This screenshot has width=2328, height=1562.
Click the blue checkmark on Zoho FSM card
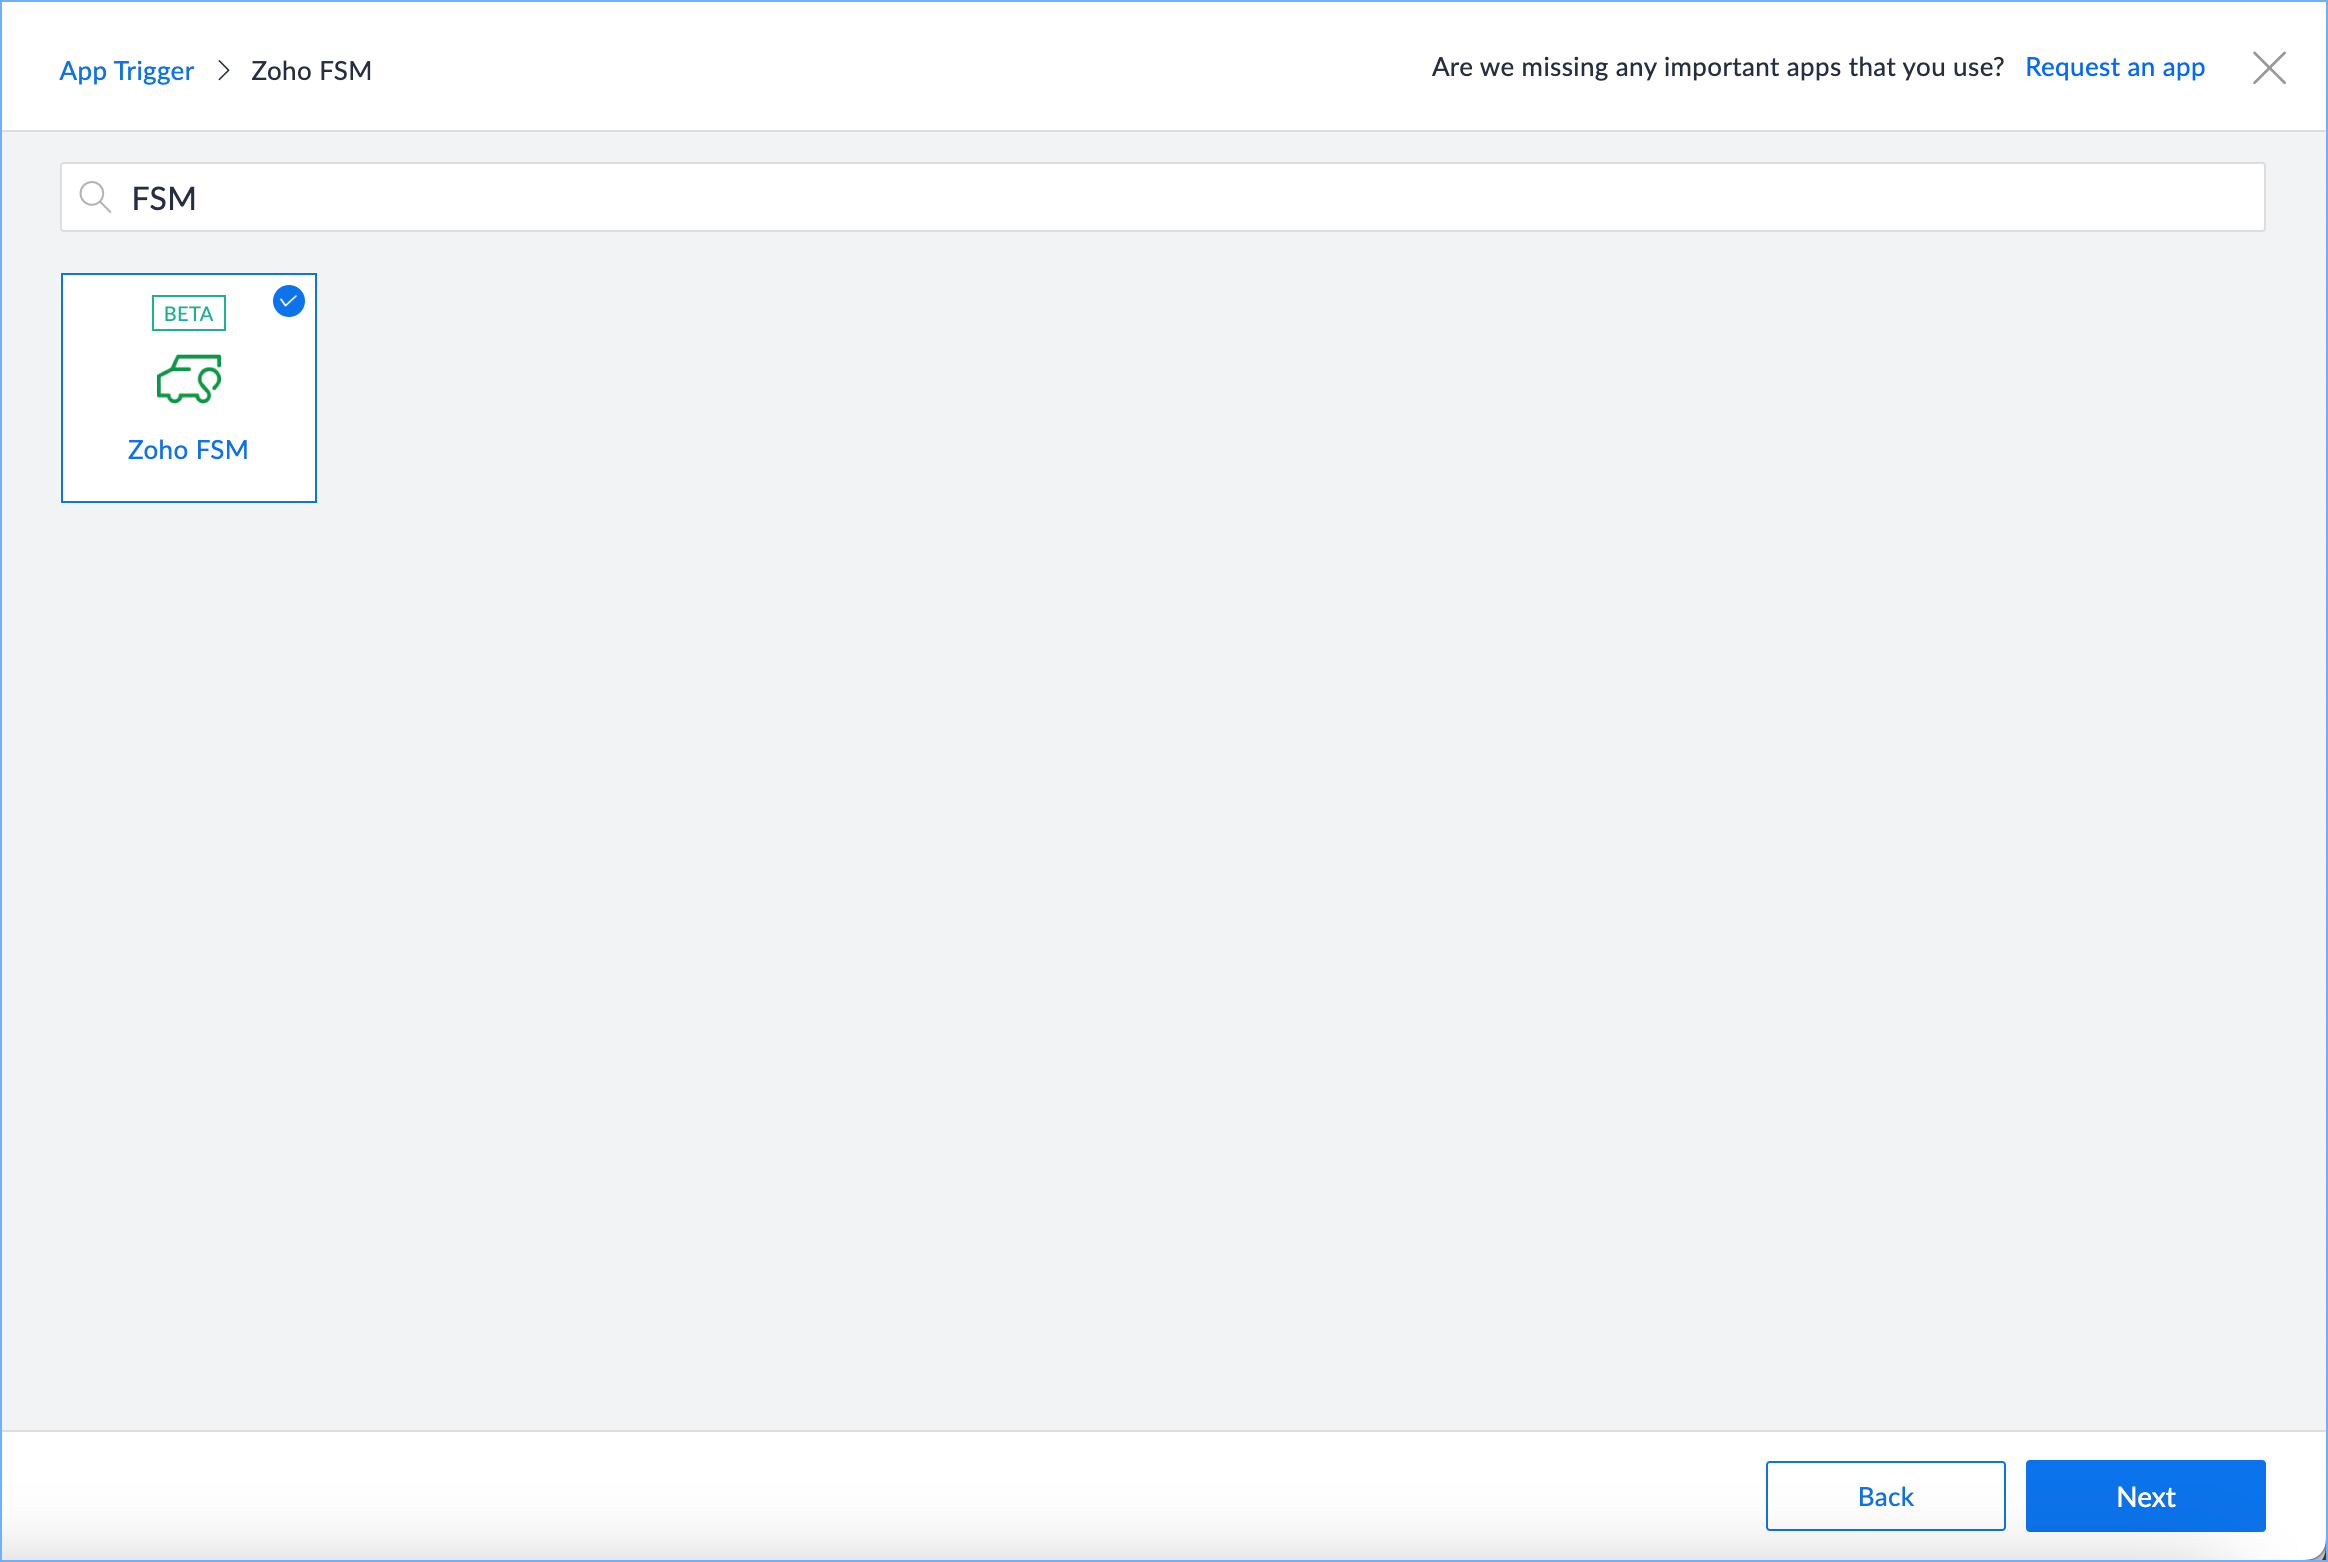point(289,301)
